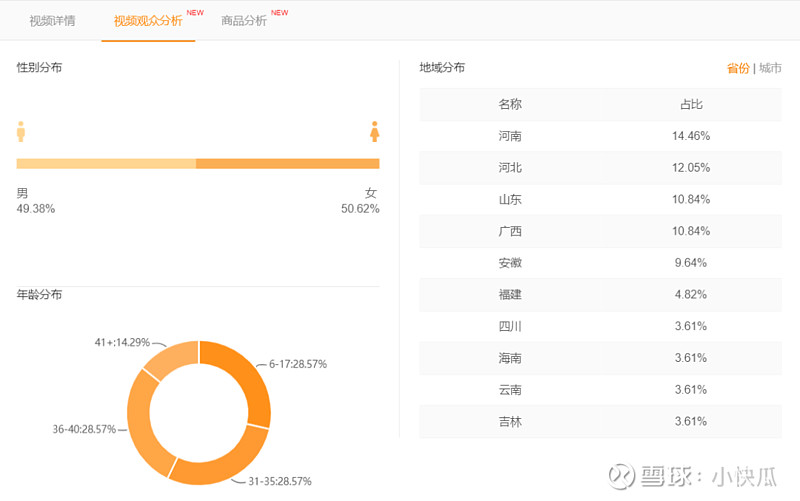Click the 41+ age donut segment

[x=173, y=357]
